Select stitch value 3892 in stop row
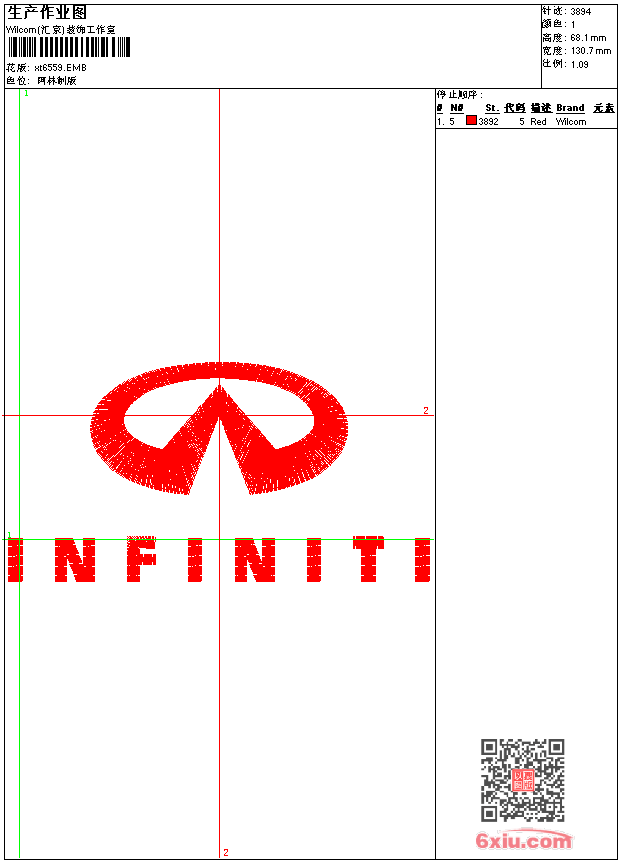This screenshot has width=620, height=860. [488, 122]
